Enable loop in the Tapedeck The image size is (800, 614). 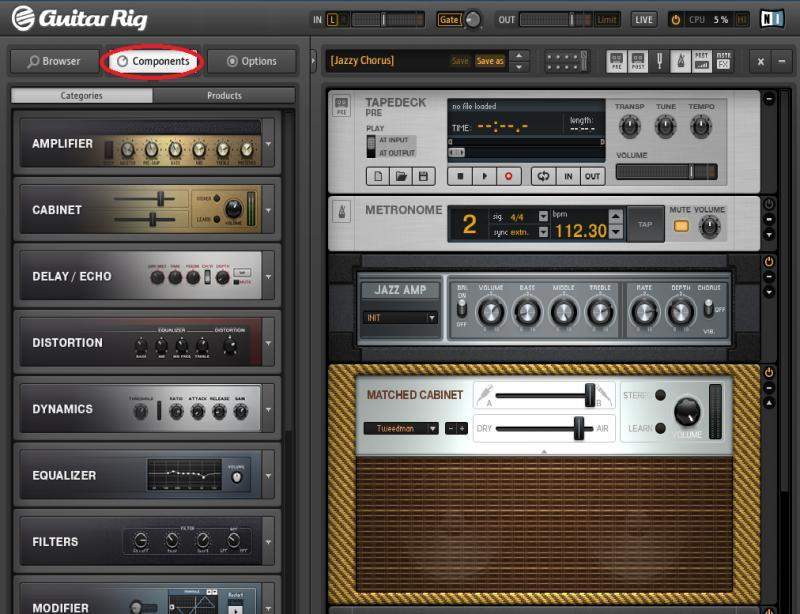click(544, 176)
